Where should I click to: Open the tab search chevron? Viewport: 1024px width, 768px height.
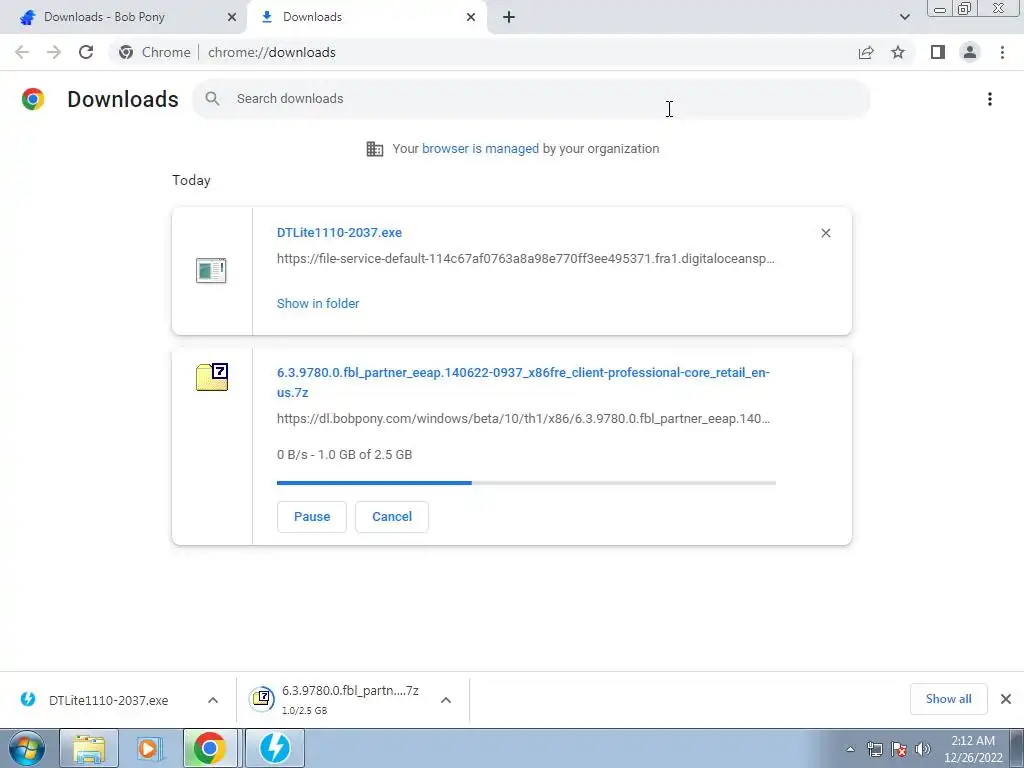[904, 17]
